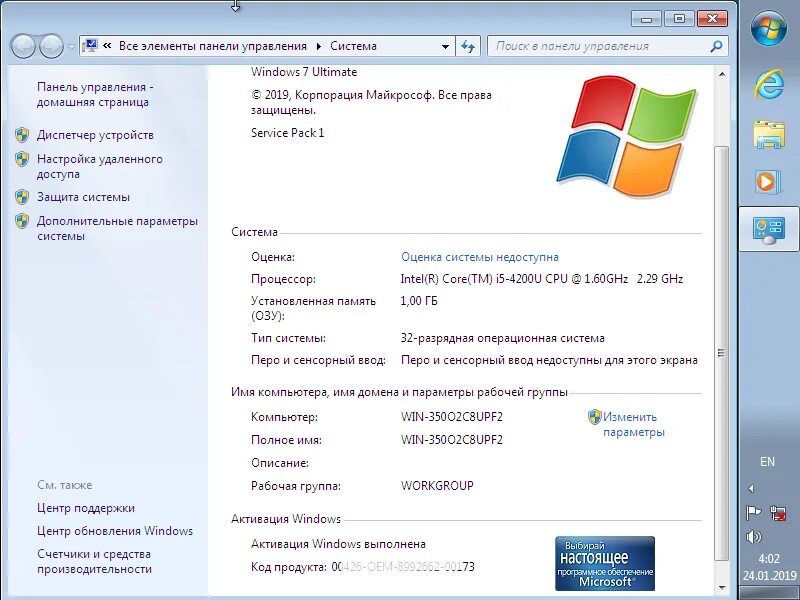Click shield icon beside Защита системы
The height and width of the screenshot is (600, 800).
click(22, 197)
